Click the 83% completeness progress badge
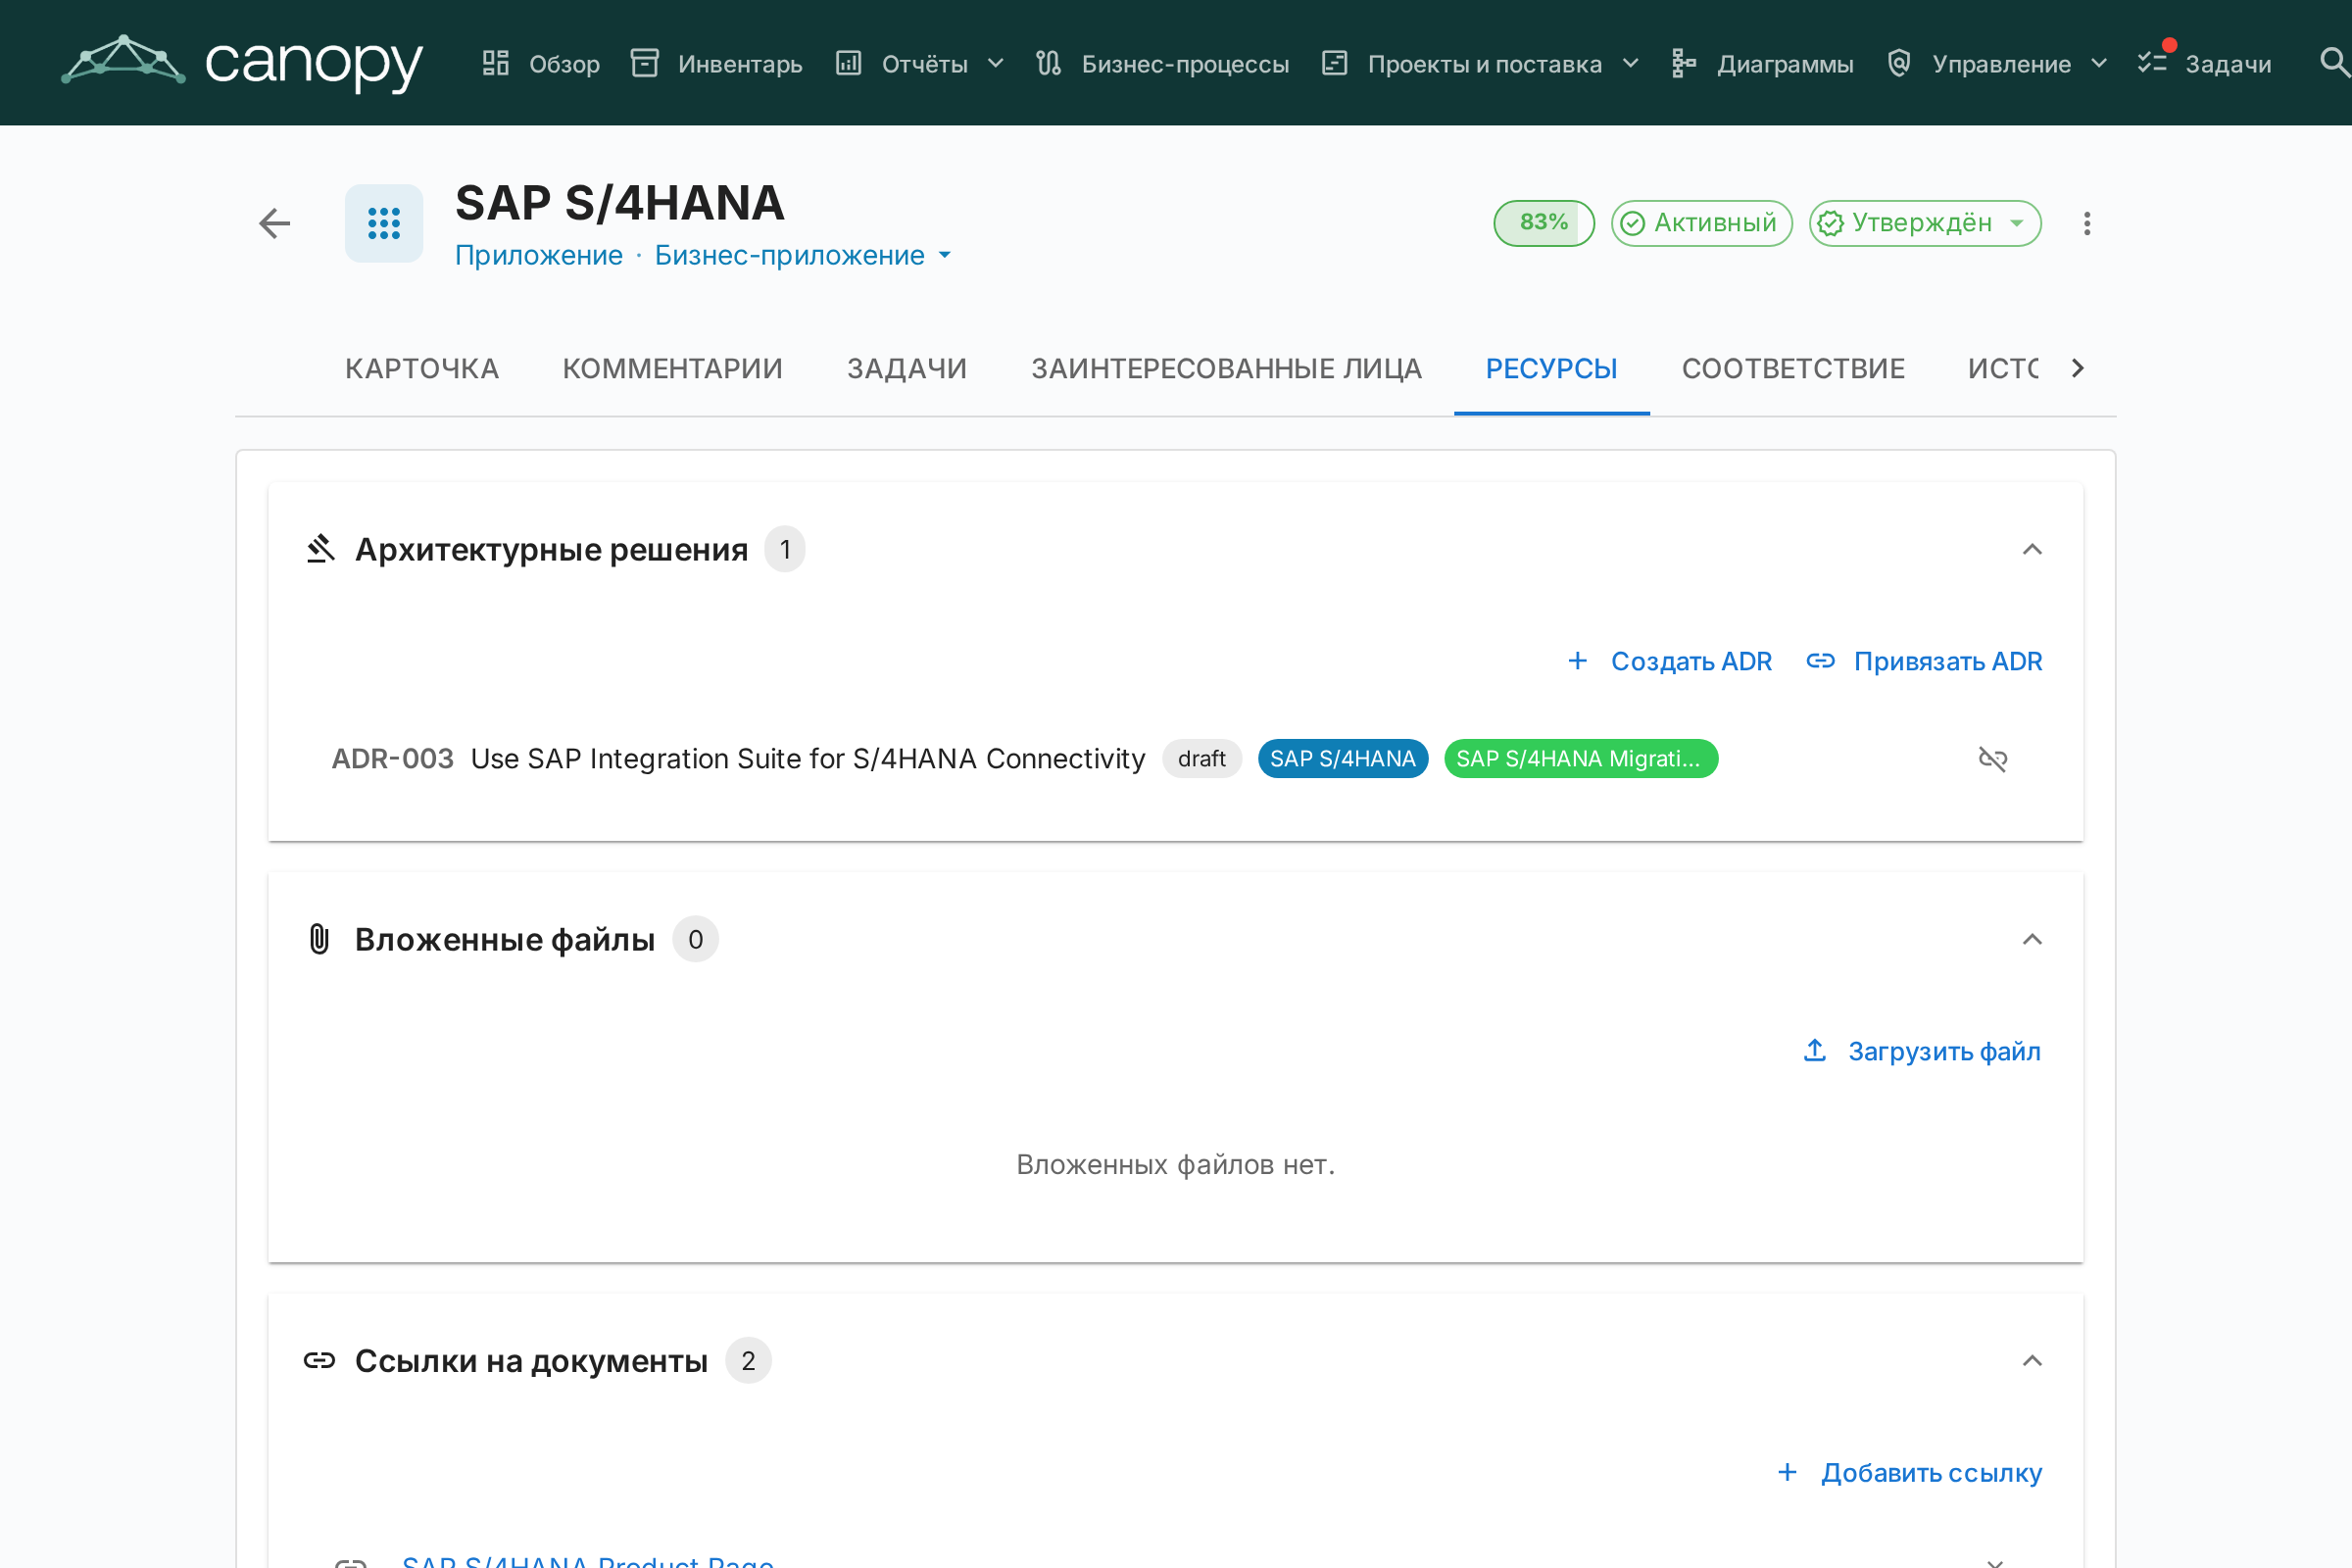 (1544, 223)
